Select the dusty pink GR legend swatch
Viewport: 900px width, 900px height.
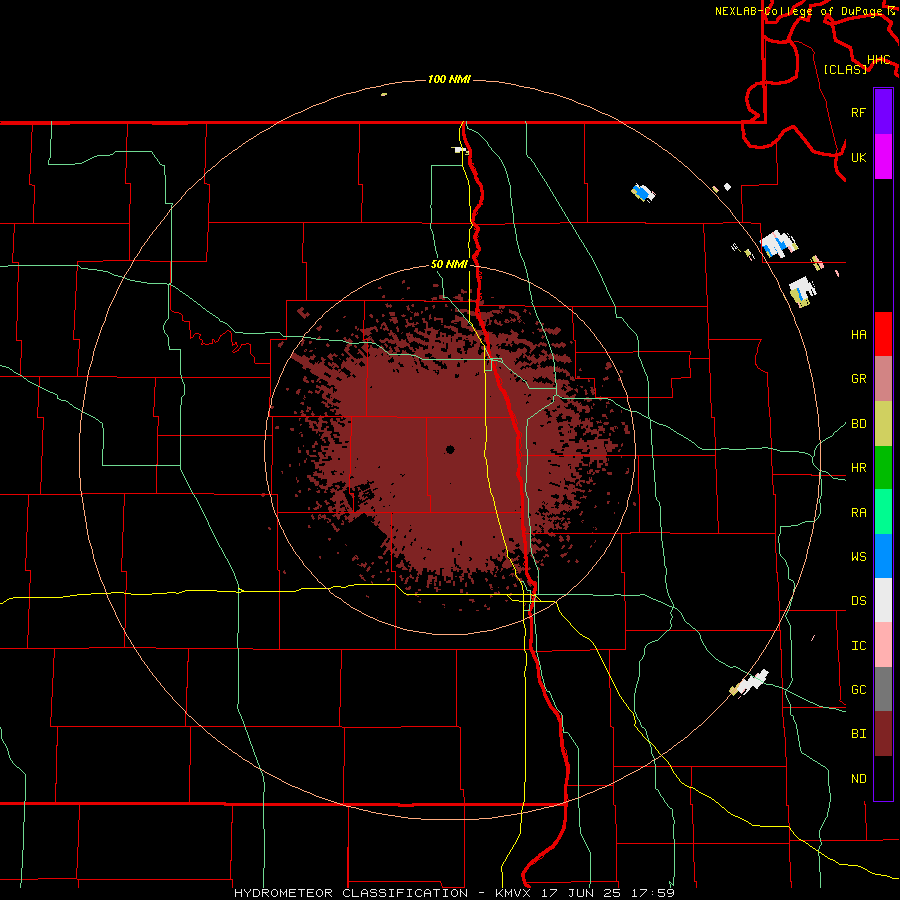(883, 379)
